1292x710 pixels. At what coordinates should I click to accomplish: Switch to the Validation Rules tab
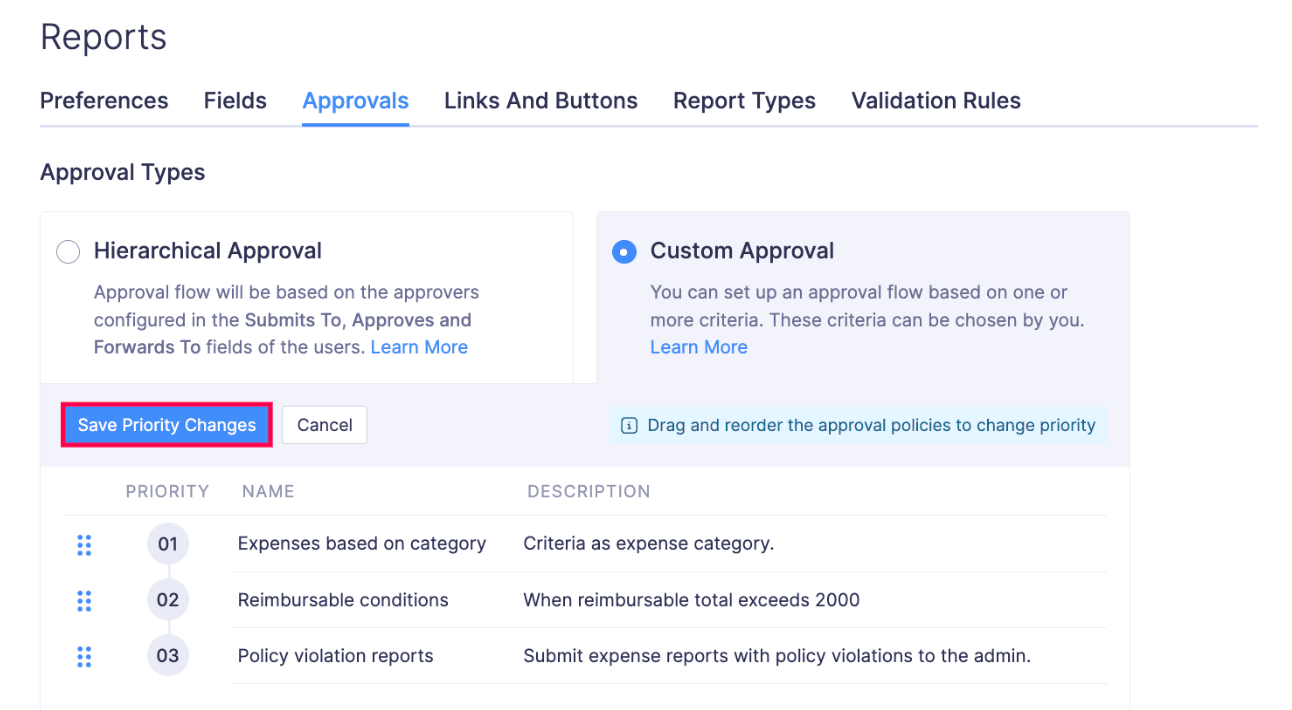click(x=935, y=100)
